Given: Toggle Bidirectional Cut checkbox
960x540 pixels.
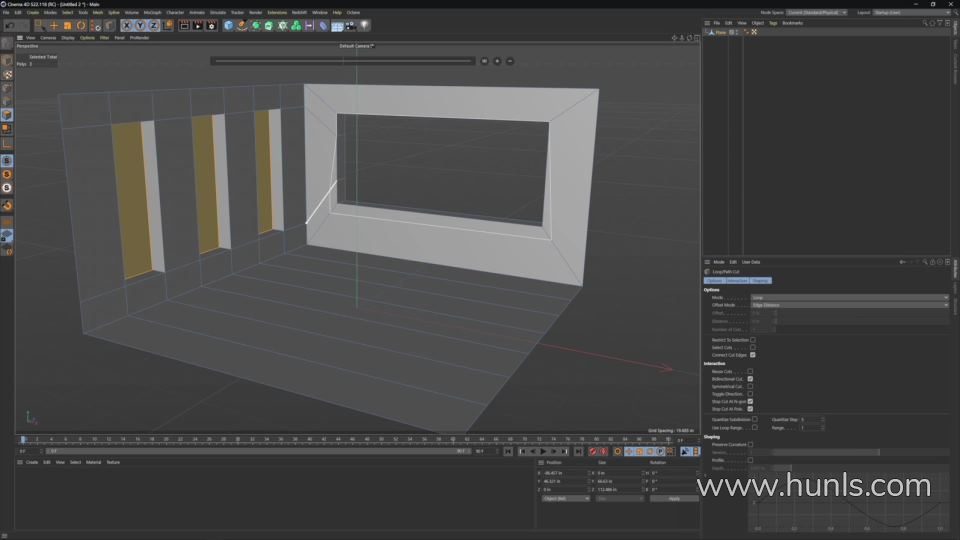Looking at the screenshot, I should click(x=750, y=379).
